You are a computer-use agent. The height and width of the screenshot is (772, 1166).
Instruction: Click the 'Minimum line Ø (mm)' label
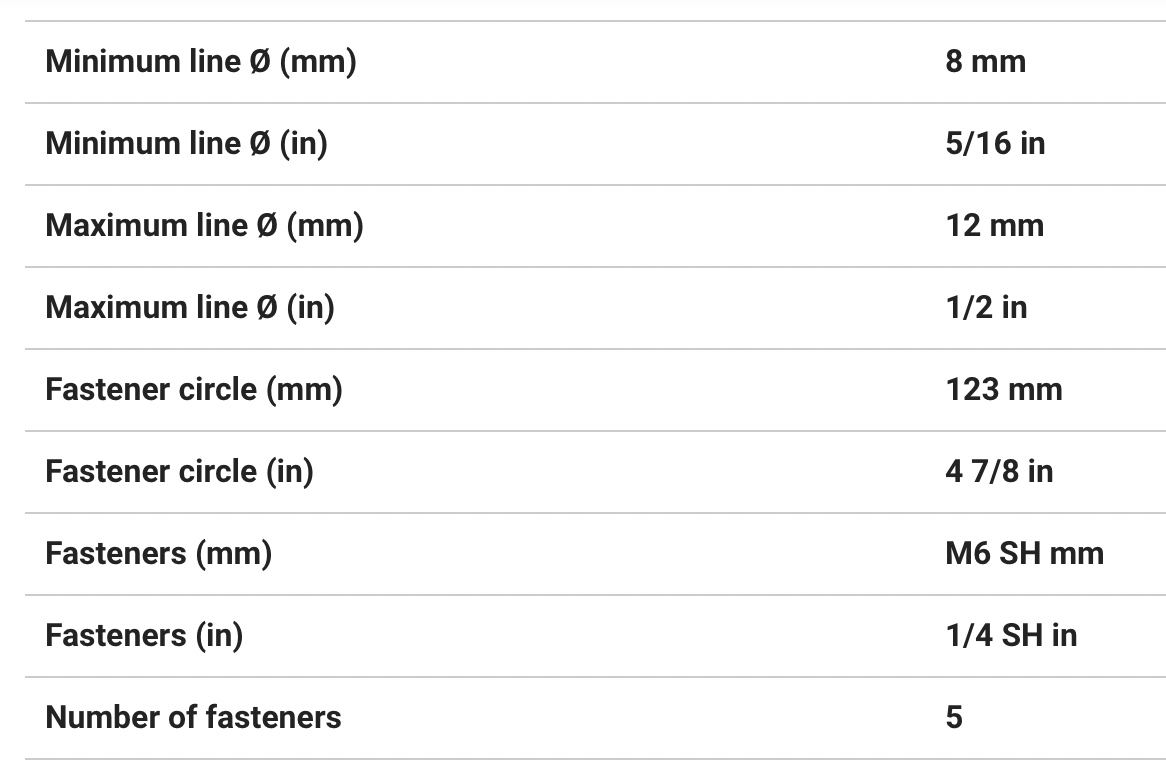tap(201, 62)
